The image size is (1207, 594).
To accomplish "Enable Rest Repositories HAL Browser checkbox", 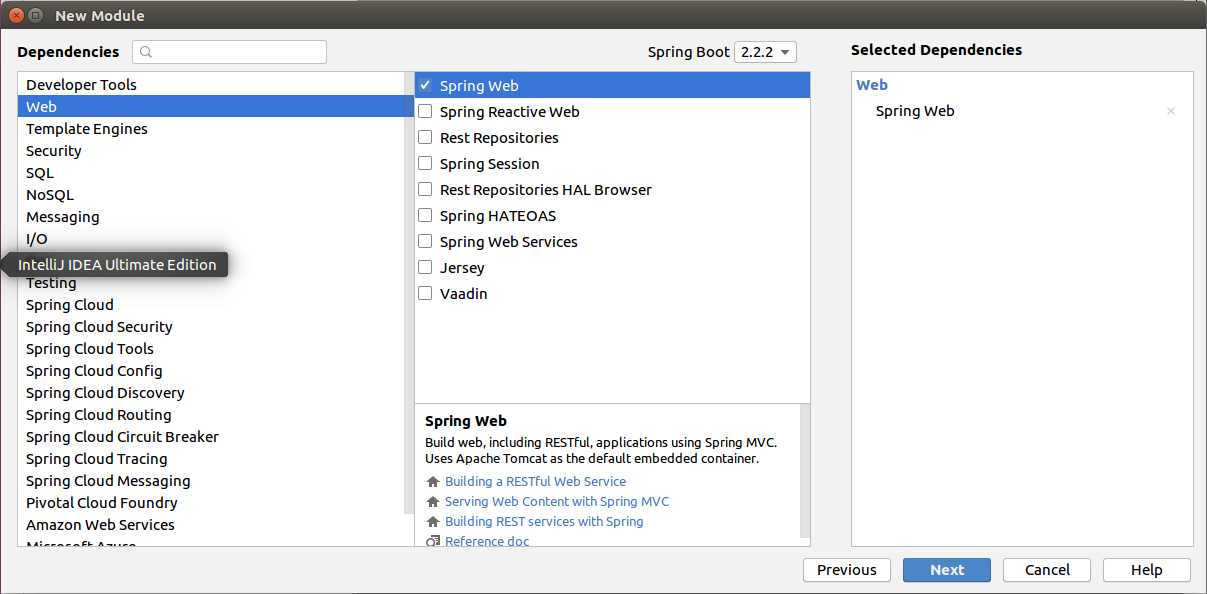I will [425, 189].
